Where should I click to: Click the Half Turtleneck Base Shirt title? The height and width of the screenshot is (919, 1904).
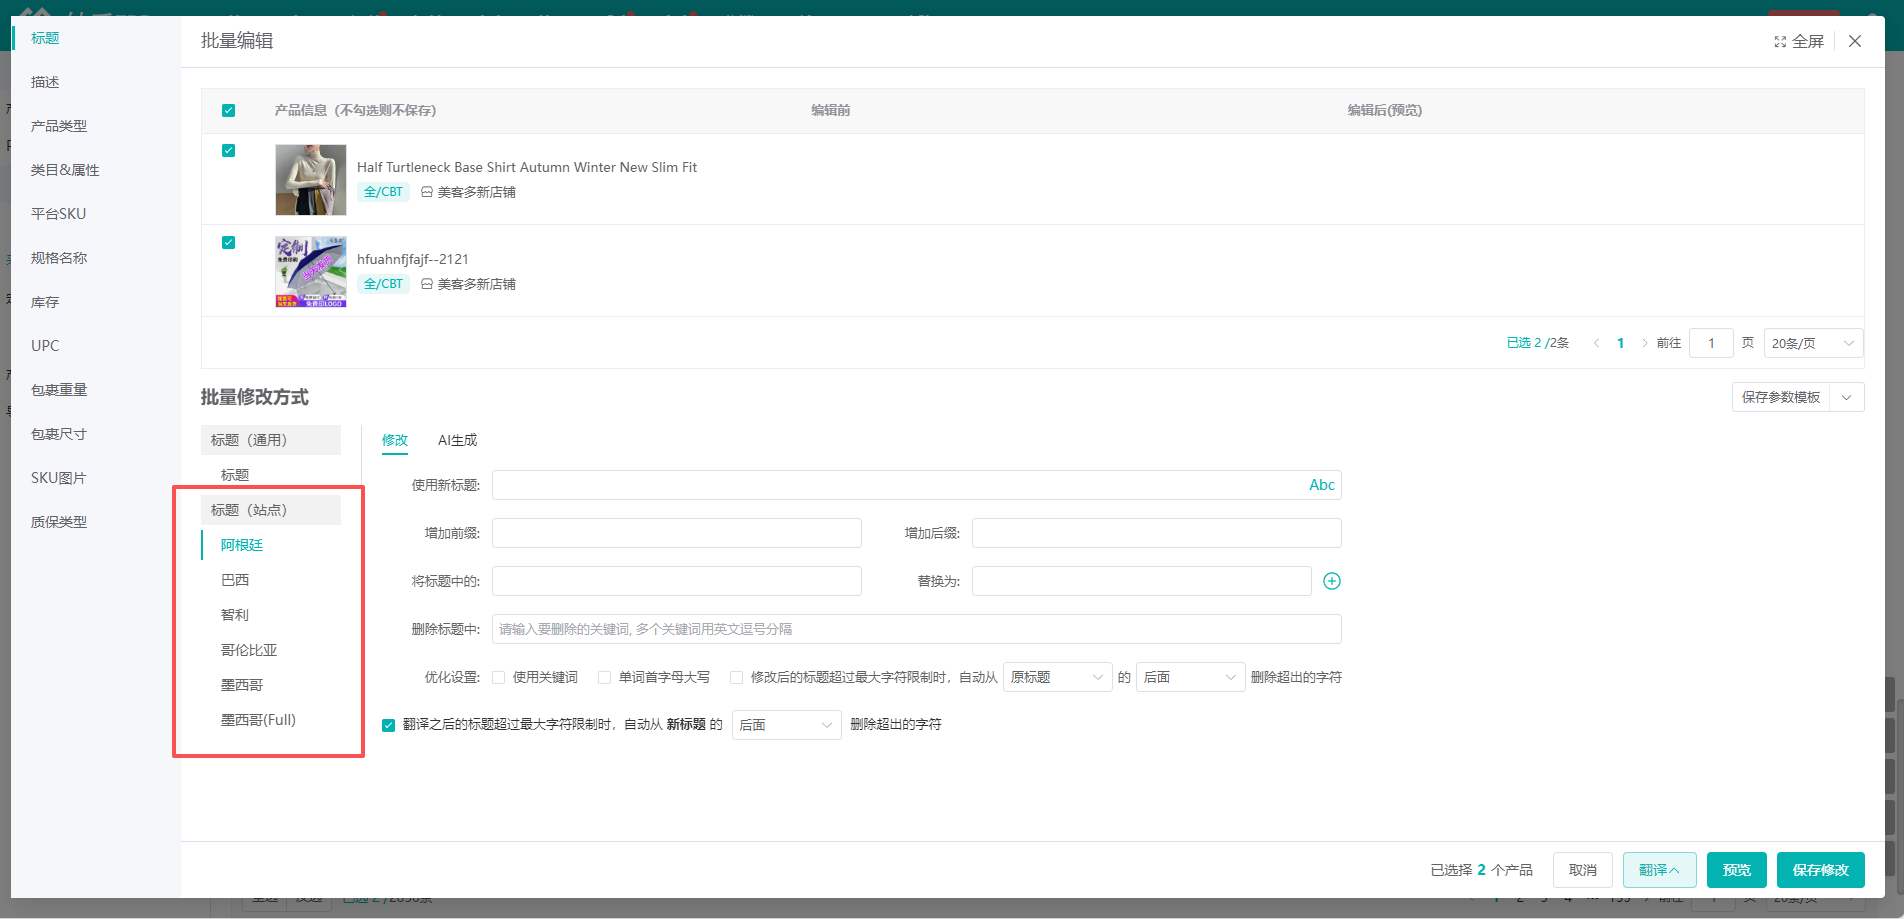(527, 167)
